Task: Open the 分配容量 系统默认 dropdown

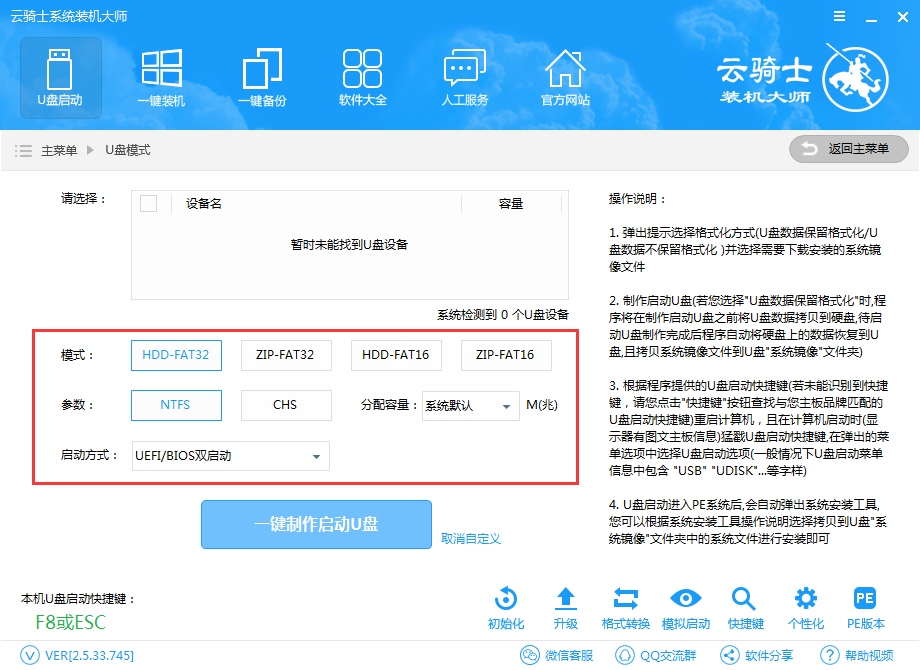Action: coord(471,406)
